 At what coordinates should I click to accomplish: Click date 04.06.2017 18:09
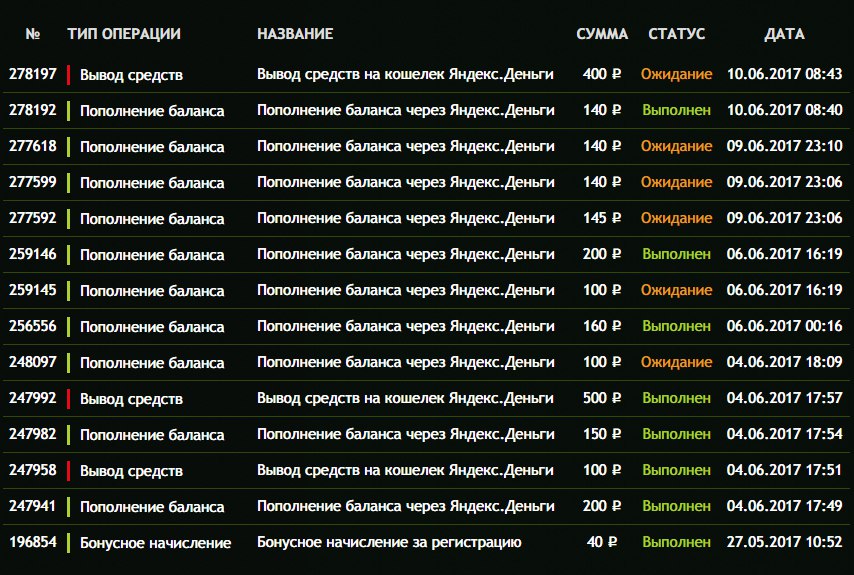(x=784, y=362)
